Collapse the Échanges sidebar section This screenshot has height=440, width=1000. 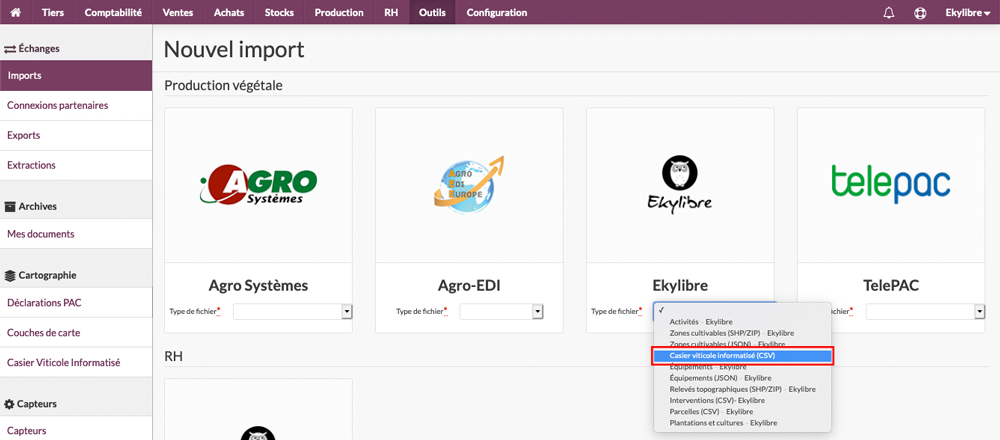click(x=32, y=48)
